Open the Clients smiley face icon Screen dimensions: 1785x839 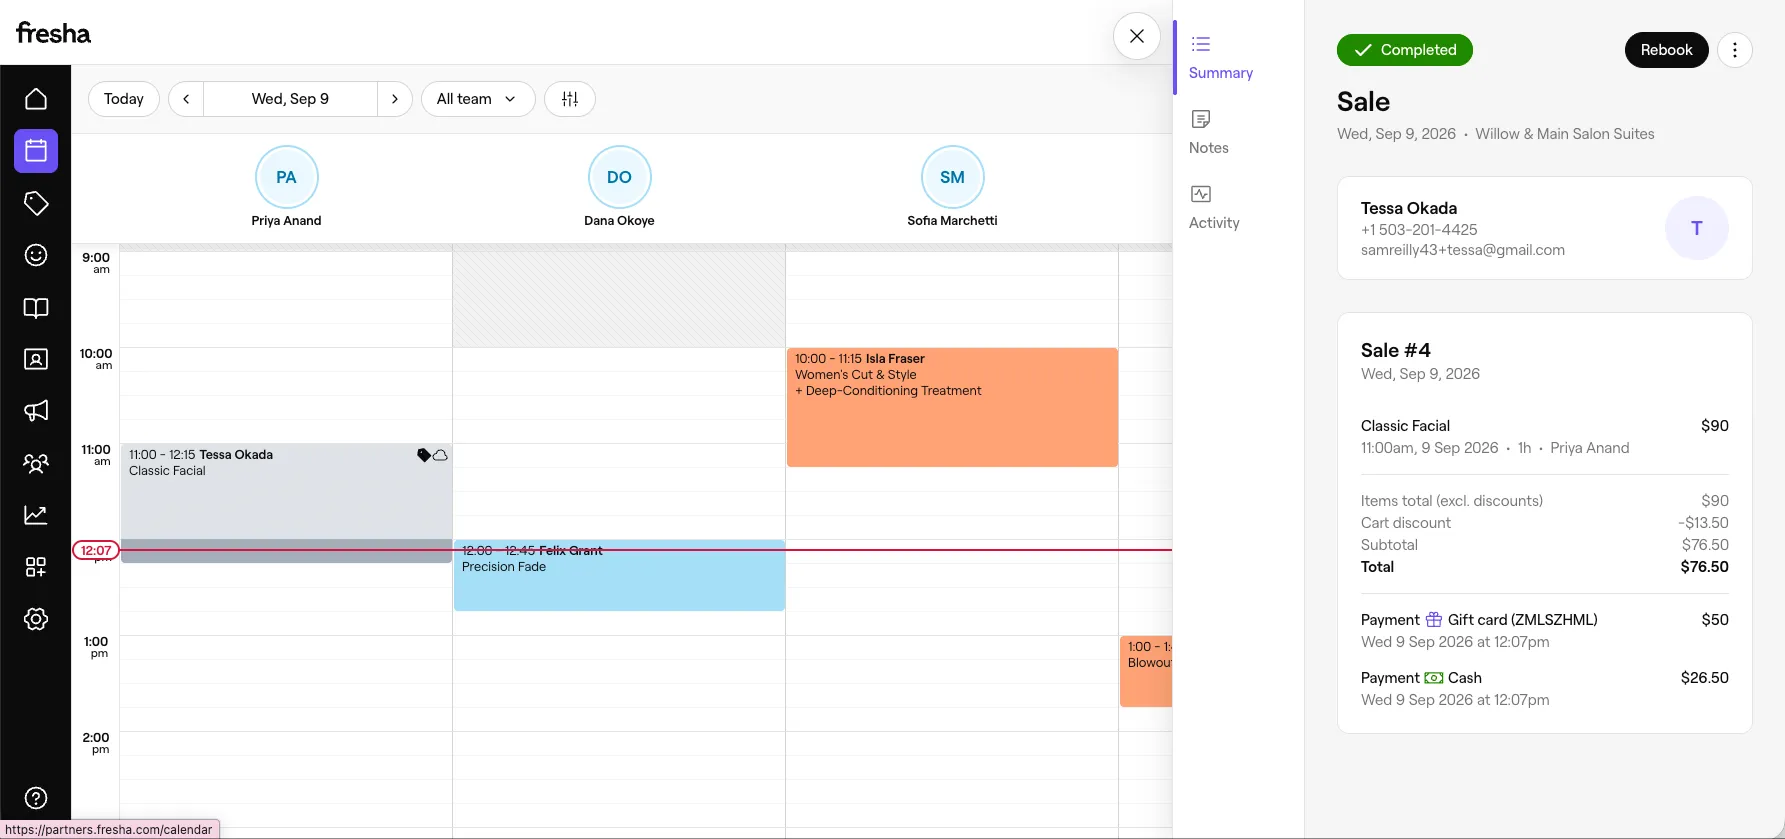click(x=36, y=255)
